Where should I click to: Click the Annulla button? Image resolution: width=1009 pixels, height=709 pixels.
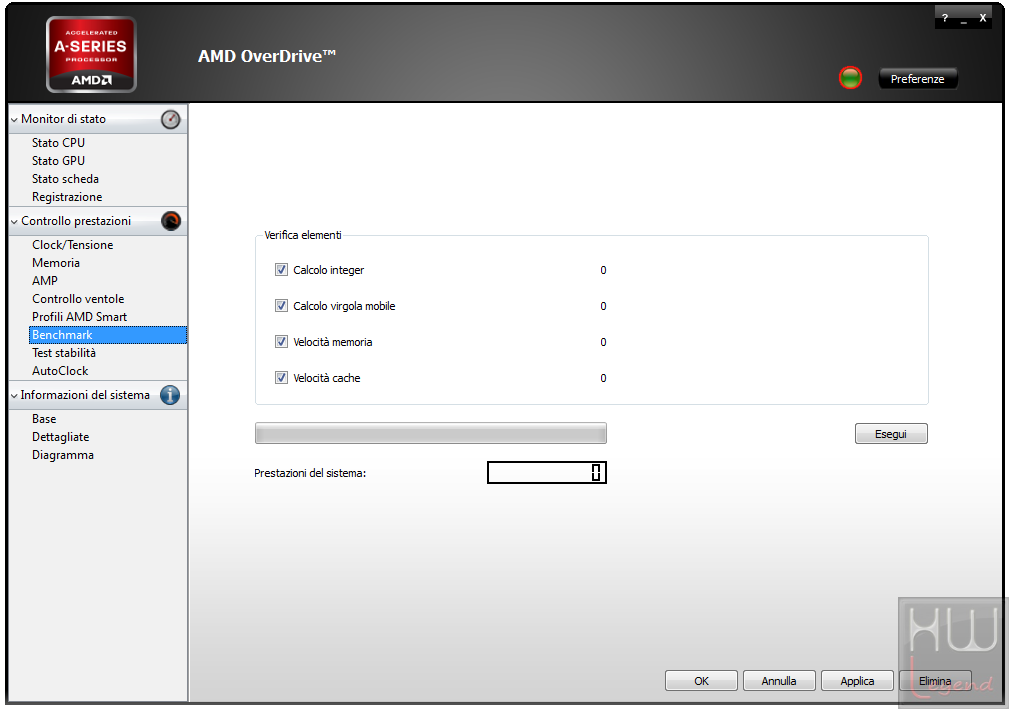pyautogui.click(x=779, y=681)
